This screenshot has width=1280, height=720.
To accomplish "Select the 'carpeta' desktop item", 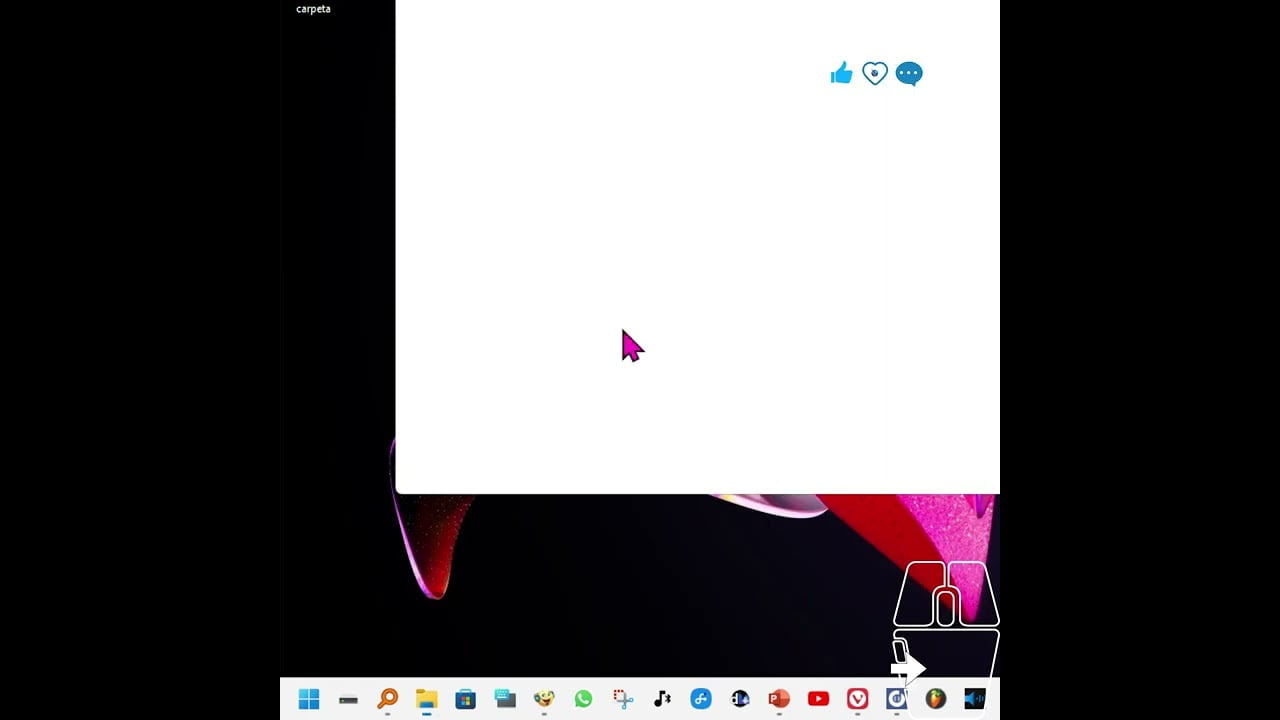I will (x=313, y=9).
